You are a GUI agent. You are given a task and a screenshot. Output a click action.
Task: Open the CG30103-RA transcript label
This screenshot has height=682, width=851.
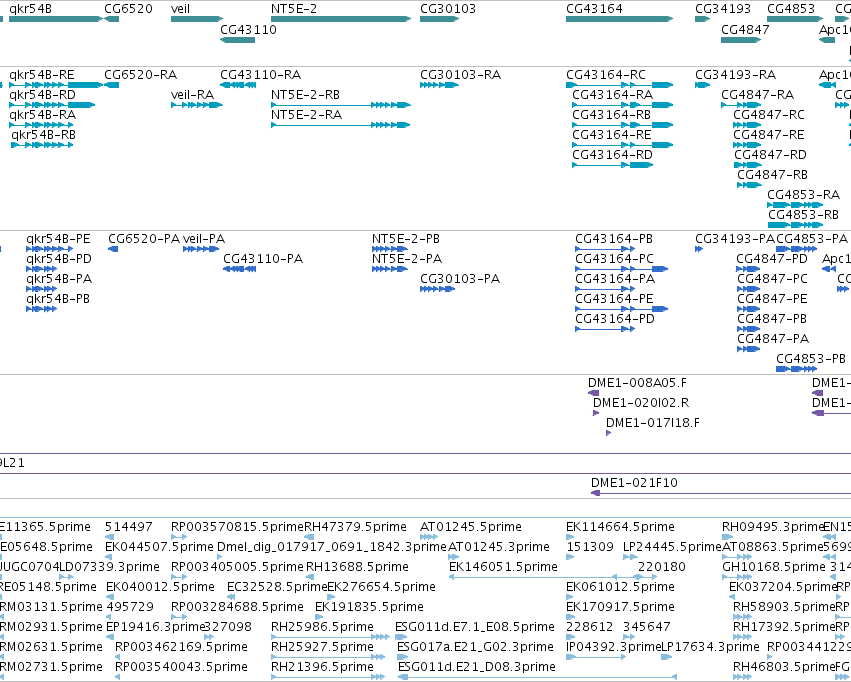(x=460, y=75)
